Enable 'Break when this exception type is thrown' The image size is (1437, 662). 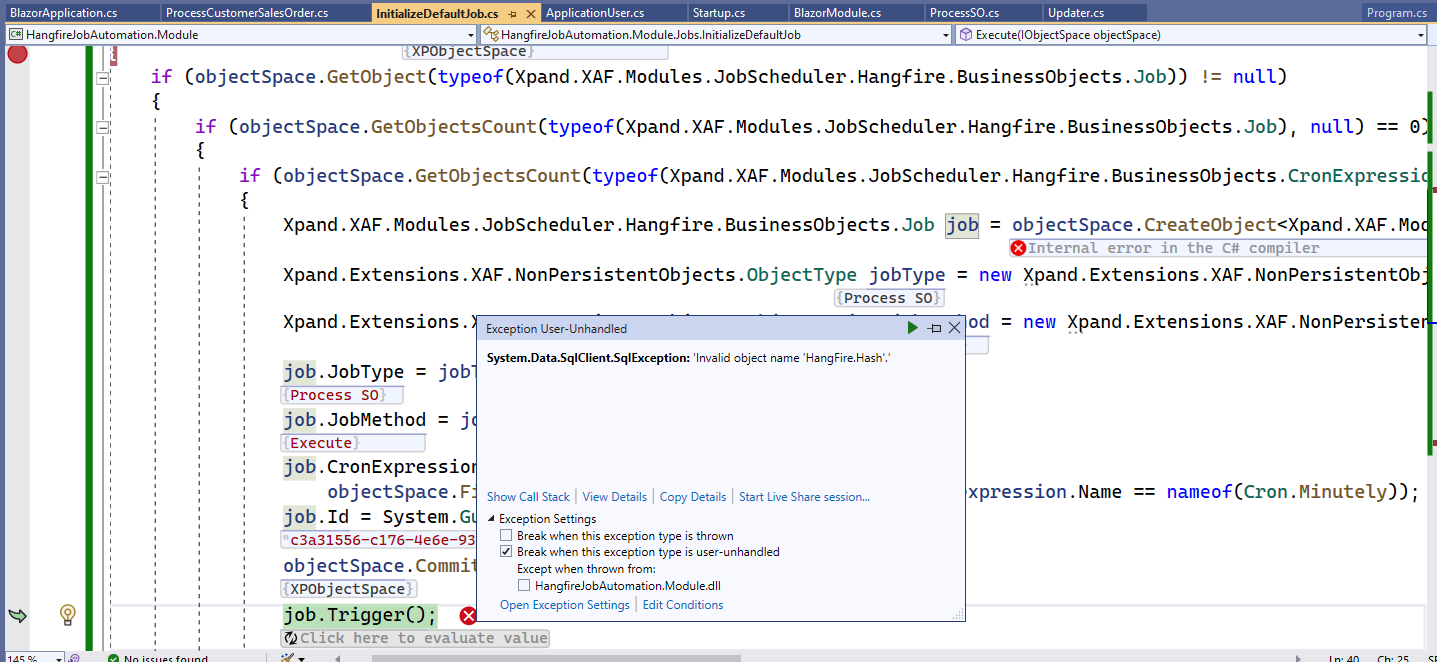pyautogui.click(x=506, y=534)
